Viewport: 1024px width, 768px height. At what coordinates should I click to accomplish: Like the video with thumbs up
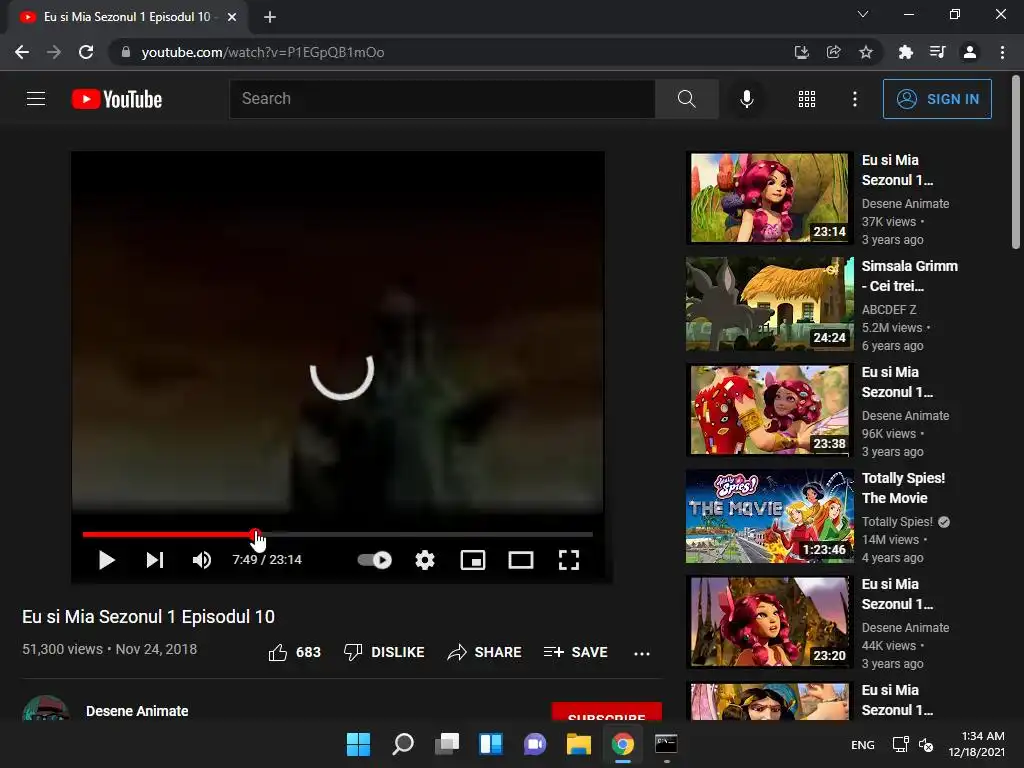tap(295, 652)
